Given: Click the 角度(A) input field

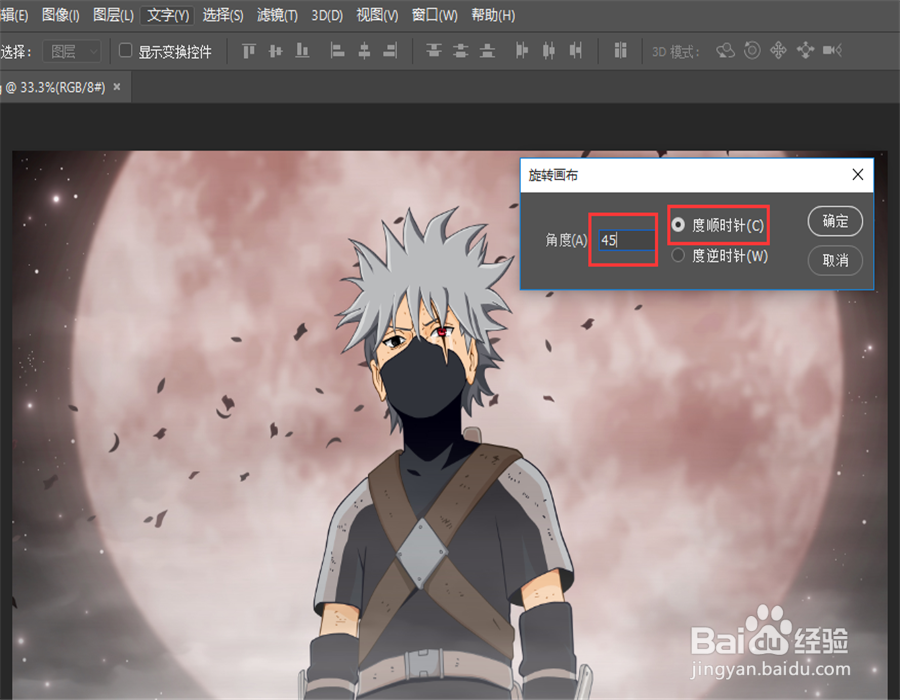Looking at the screenshot, I should 626,240.
